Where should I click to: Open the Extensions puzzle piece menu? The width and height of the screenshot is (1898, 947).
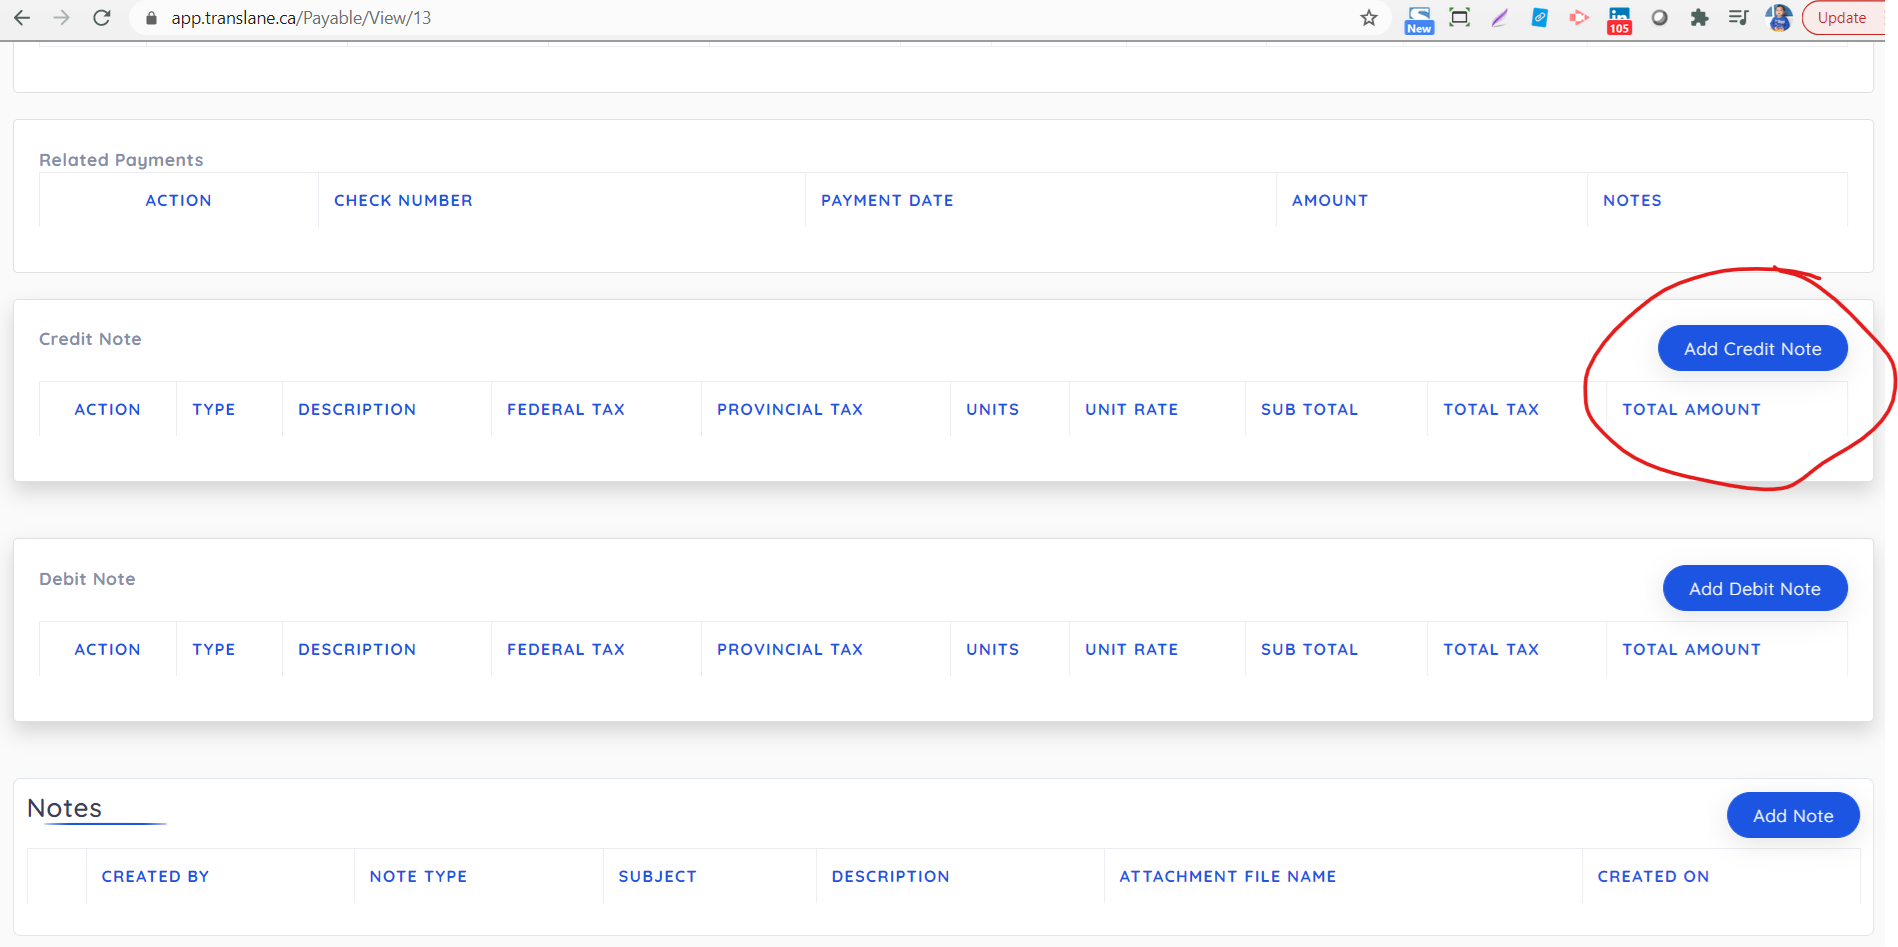[1699, 18]
